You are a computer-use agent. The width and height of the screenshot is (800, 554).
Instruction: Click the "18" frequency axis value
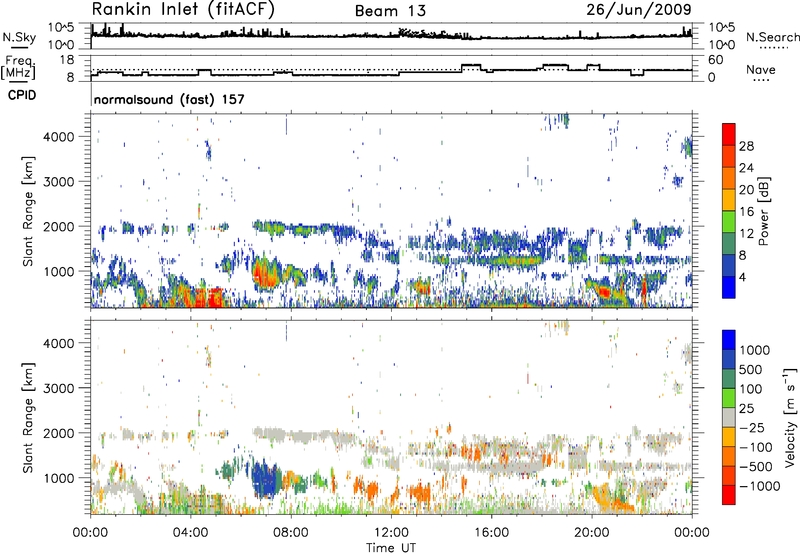[x=67, y=60]
